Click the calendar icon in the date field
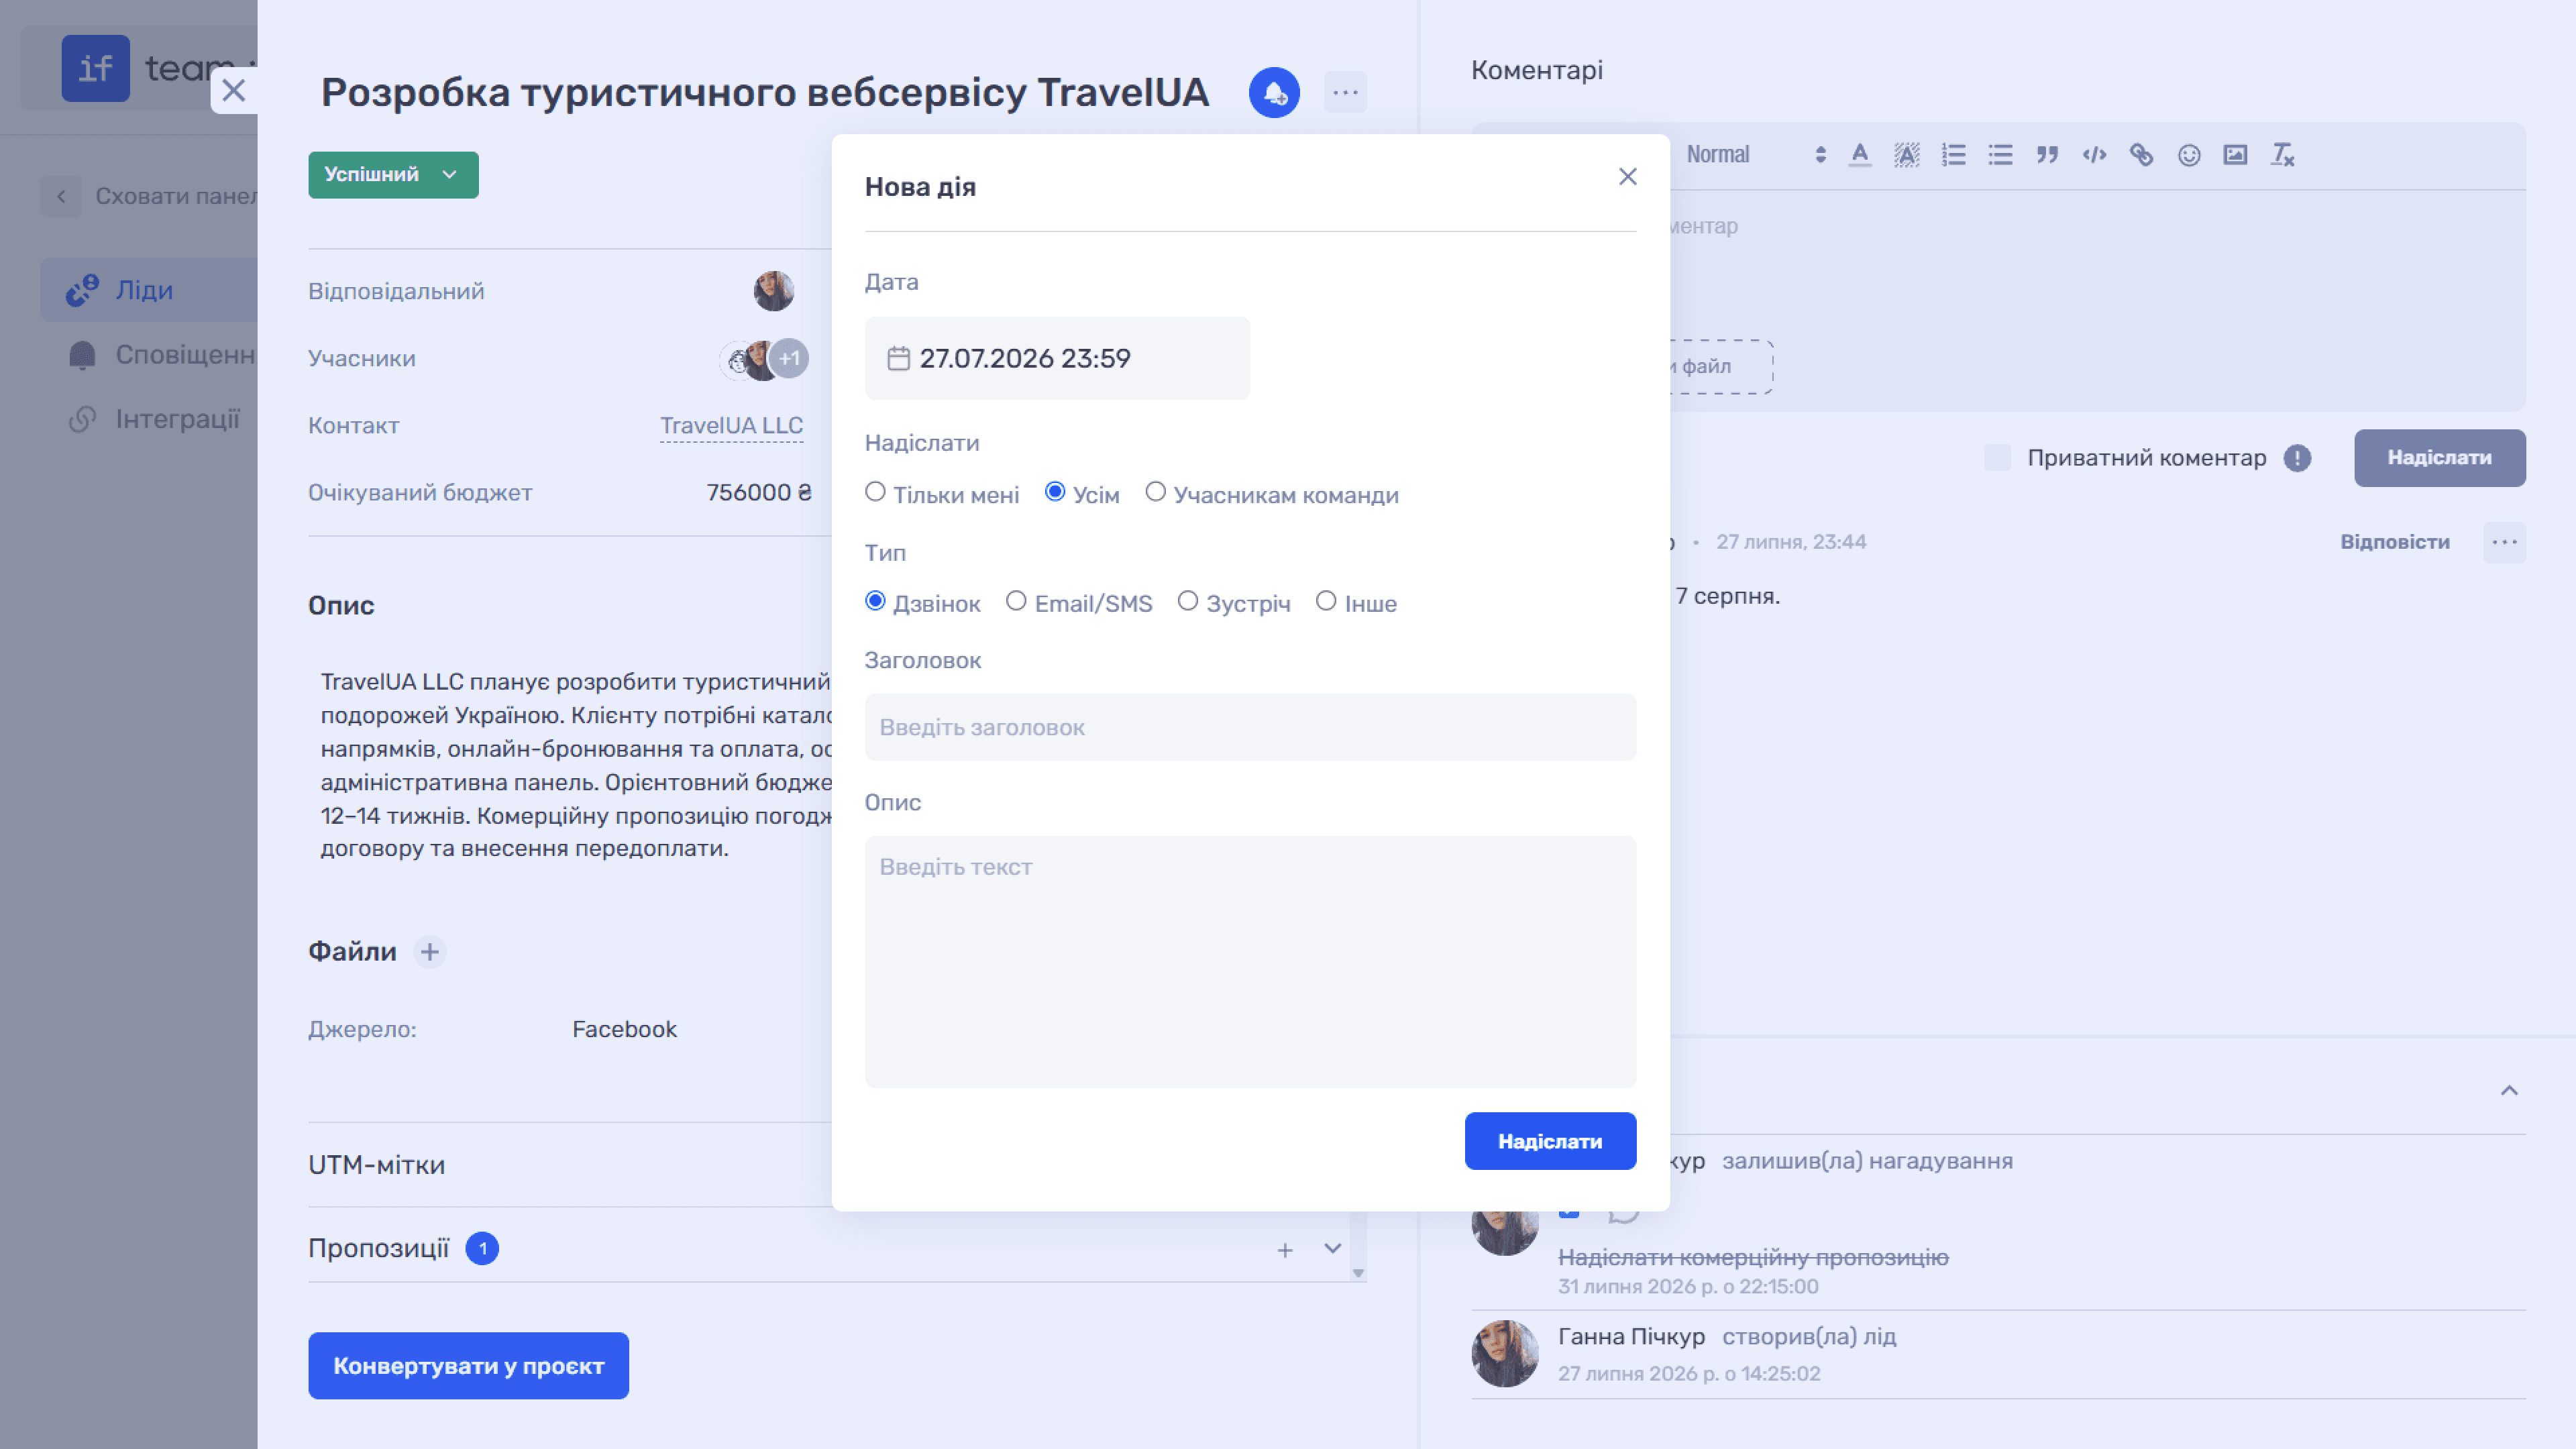Viewport: 2576px width, 1449px height. click(899, 358)
